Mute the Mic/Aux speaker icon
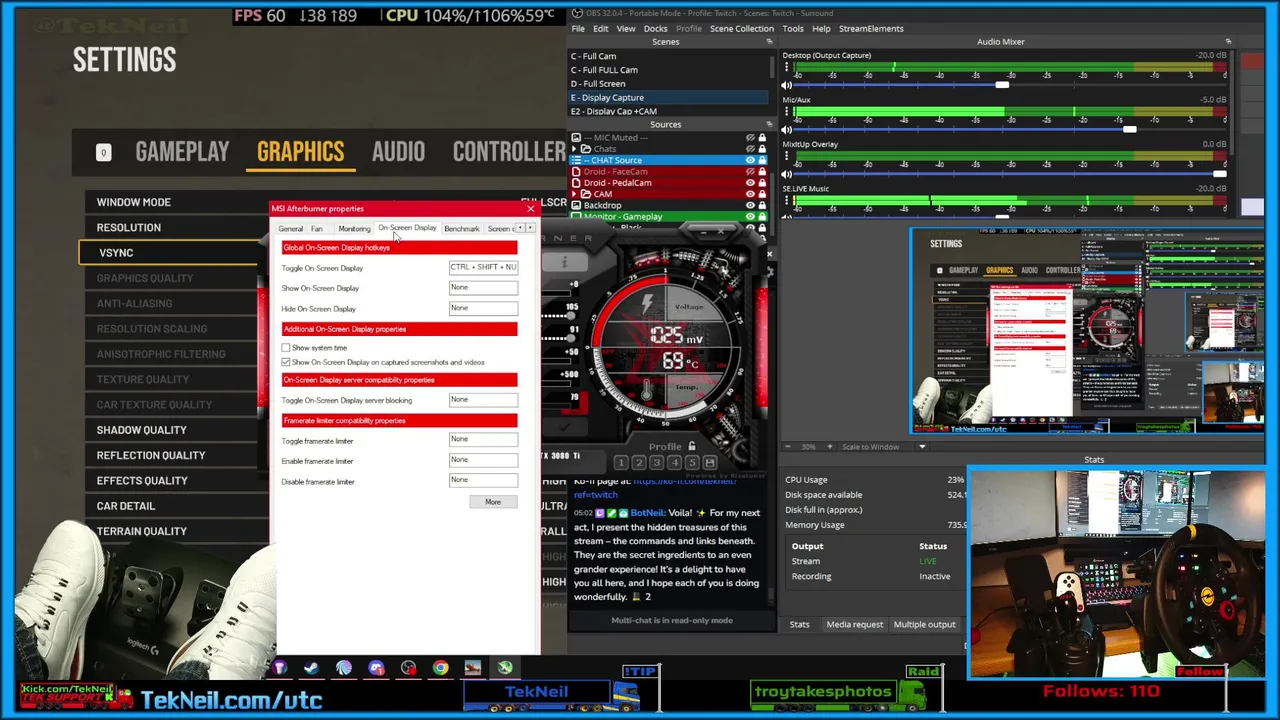 [x=787, y=129]
